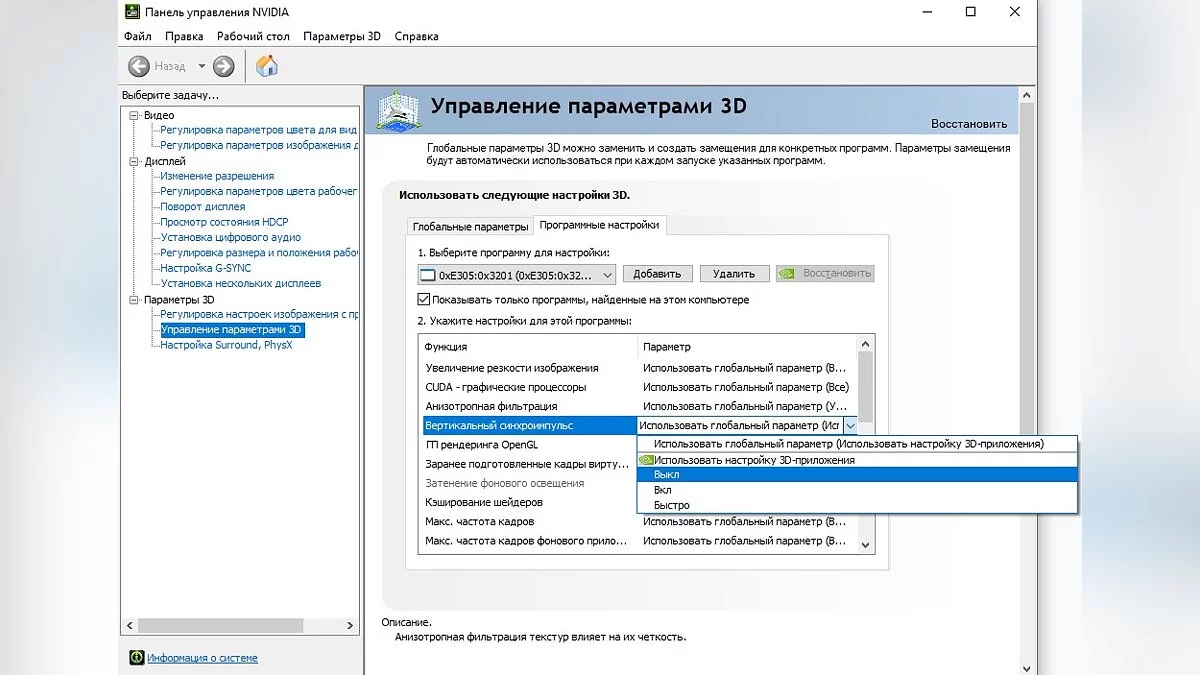Image resolution: width=1200 pixels, height=675 pixels.
Task: Click the Home icon in toolbar
Action: (266, 66)
